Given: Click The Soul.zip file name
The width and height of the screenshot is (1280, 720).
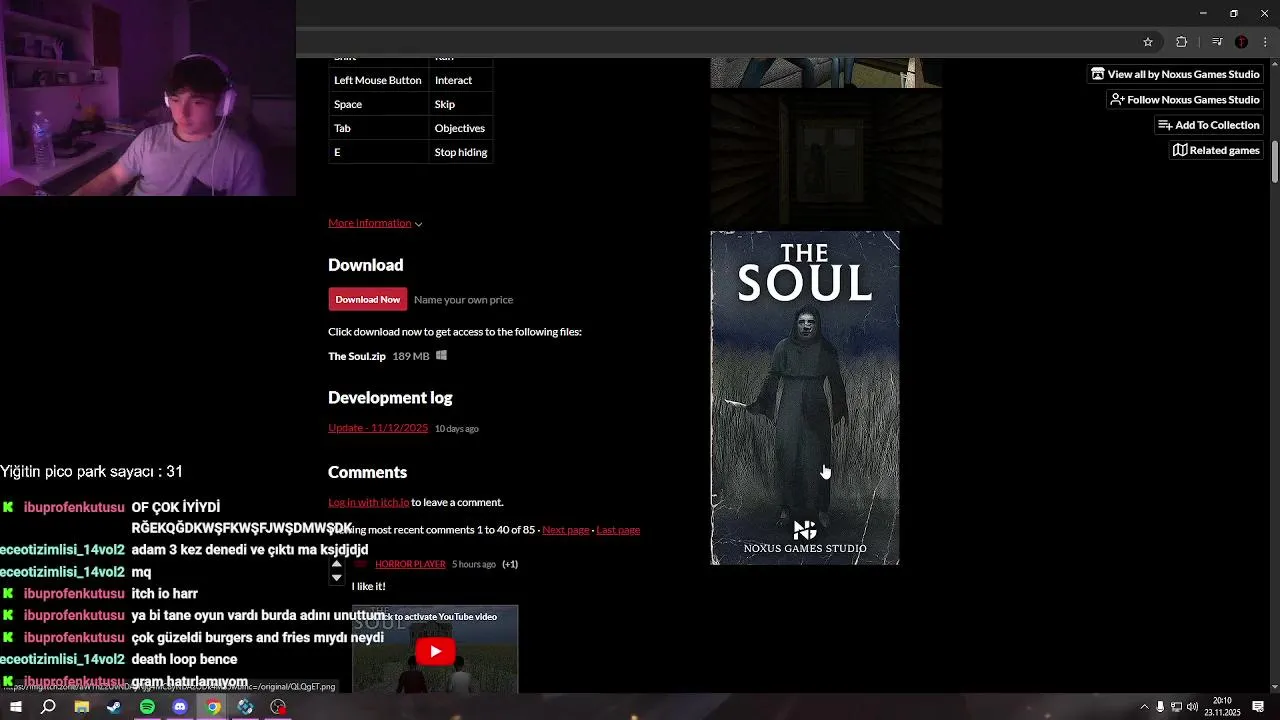Looking at the screenshot, I should coord(357,356).
